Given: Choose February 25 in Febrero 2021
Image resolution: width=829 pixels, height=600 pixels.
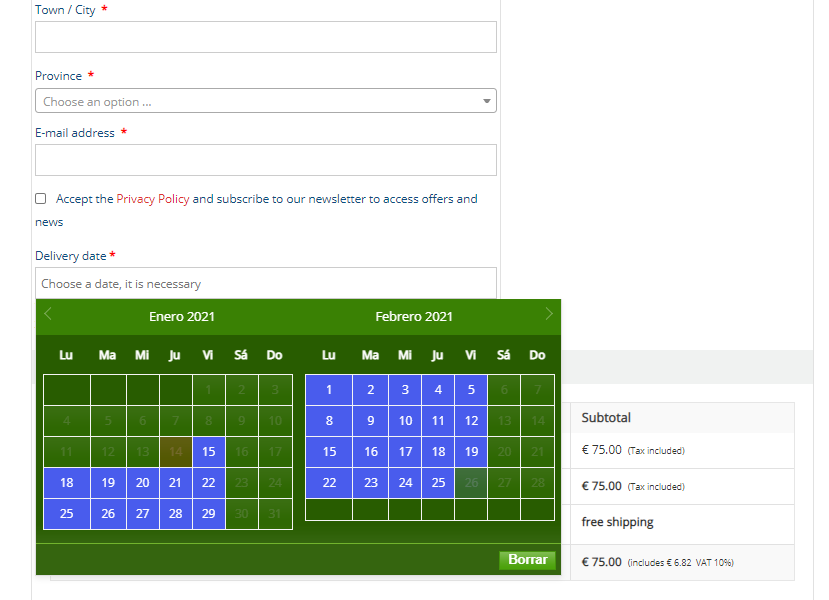Looking at the screenshot, I should (x=438, y=483).
